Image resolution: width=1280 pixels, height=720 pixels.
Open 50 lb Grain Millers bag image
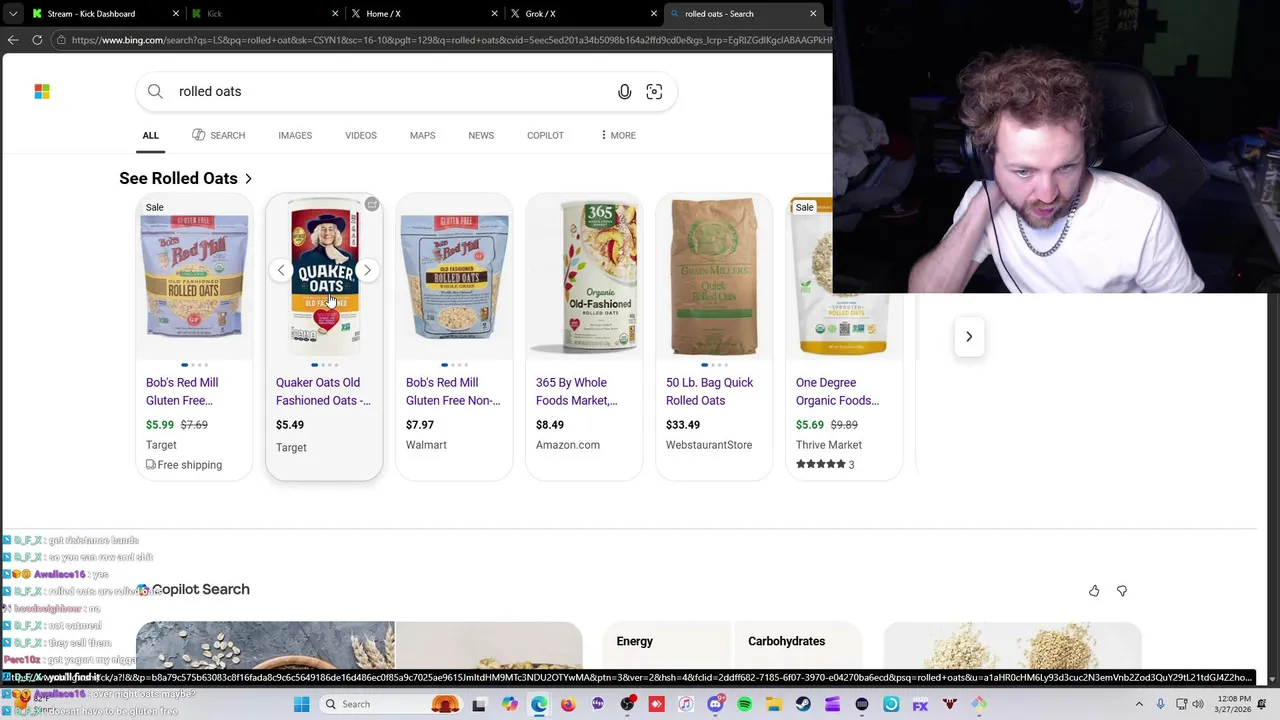714,277
